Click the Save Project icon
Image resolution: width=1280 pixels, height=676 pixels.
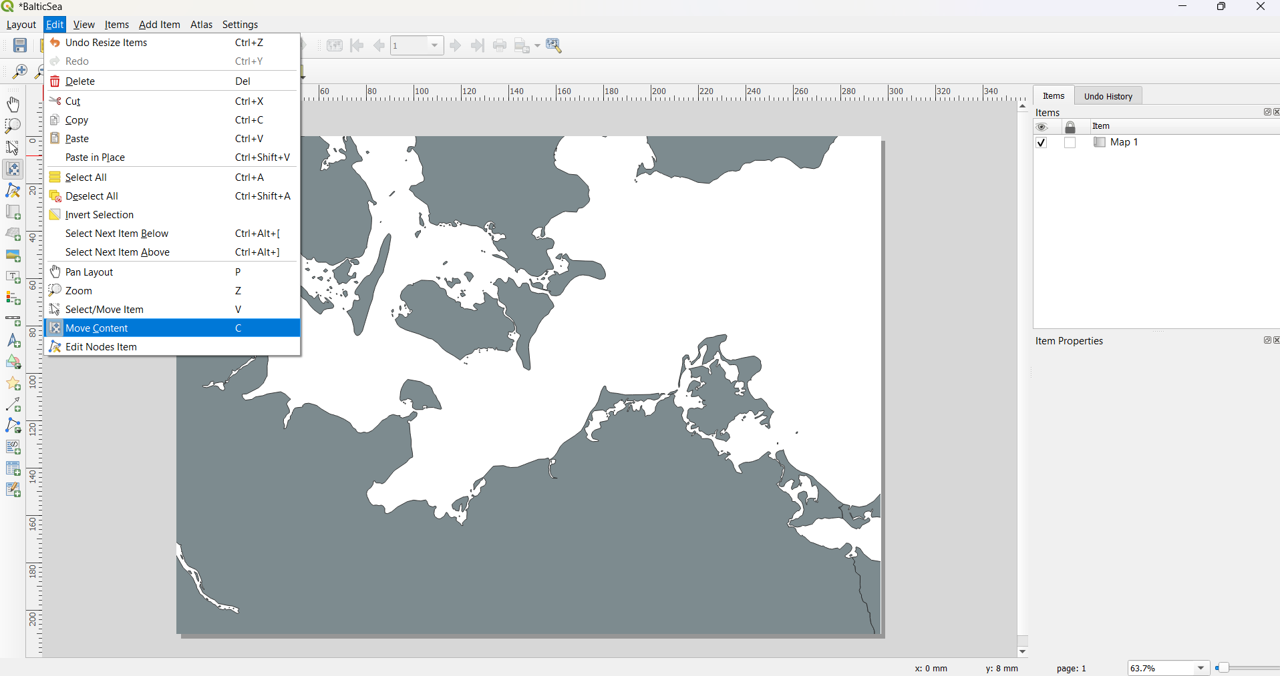click(x=19, y=46)
